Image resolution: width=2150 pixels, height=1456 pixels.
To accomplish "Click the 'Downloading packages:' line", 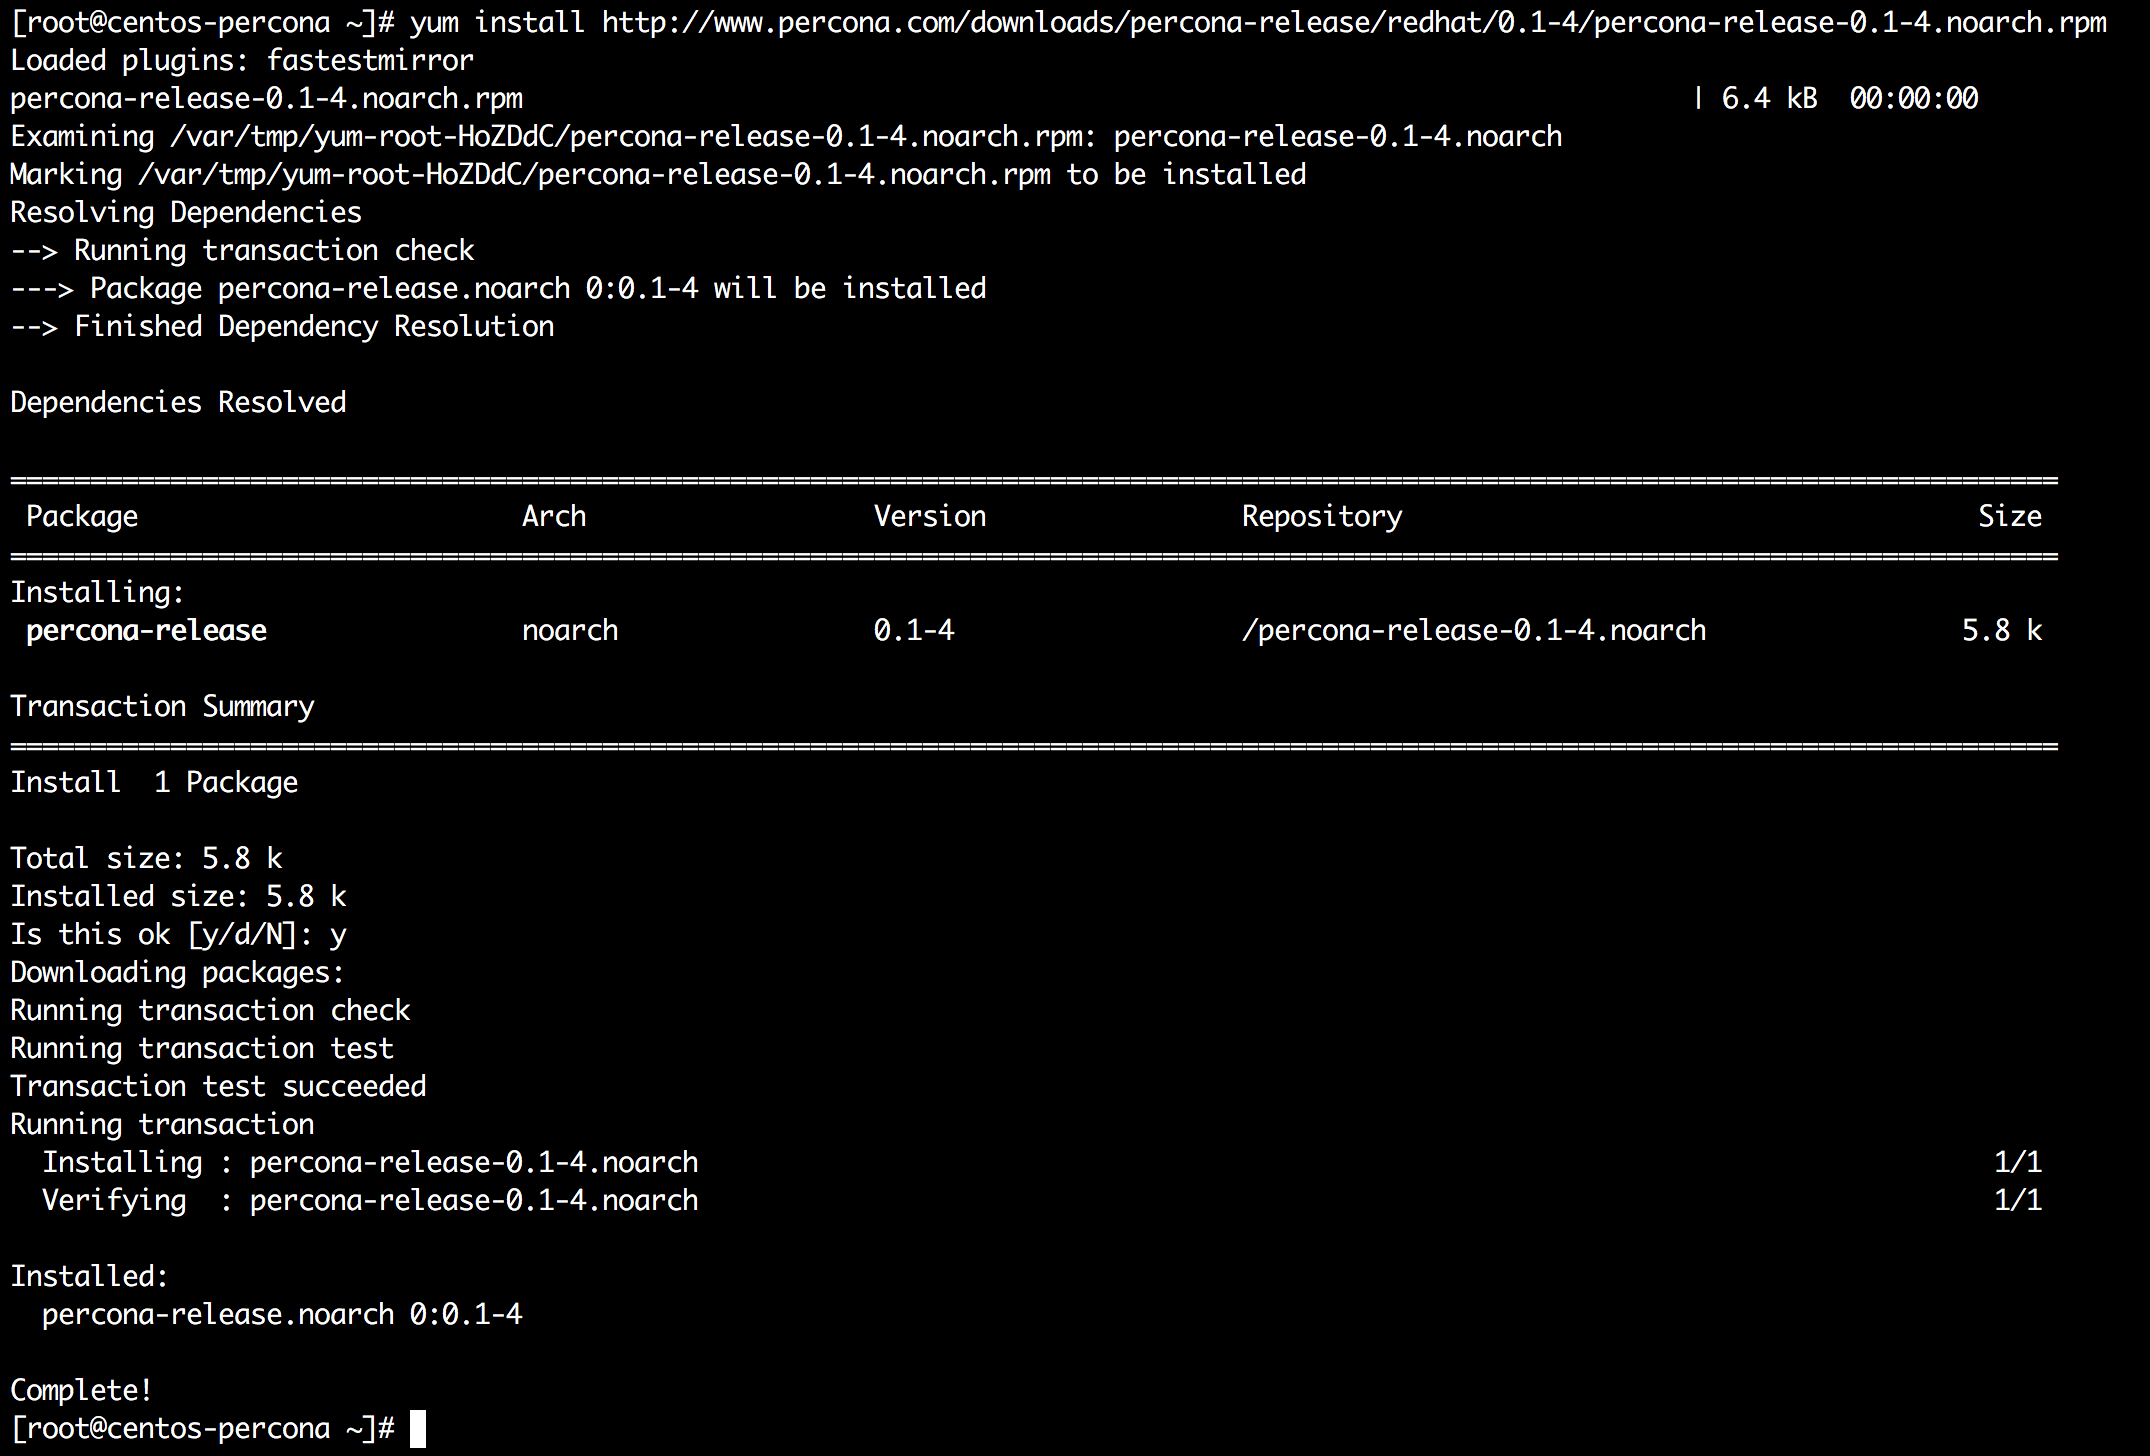I will tap(178, 972).
